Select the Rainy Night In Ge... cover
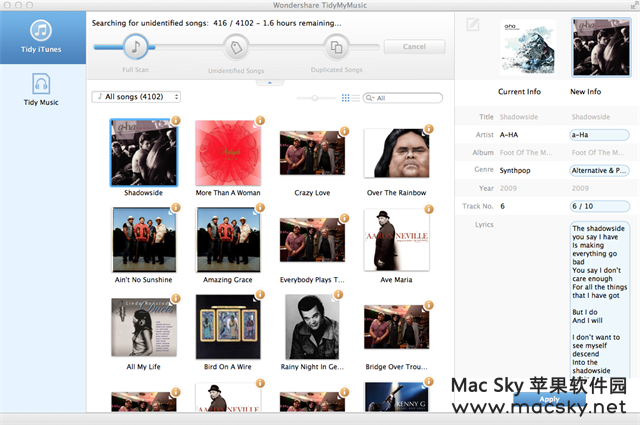This screenshot has height=425, width=640. [312, 327]
